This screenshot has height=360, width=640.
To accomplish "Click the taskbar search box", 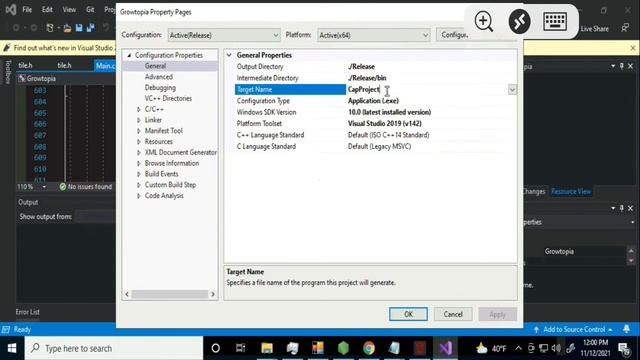I will (x=114, y=348).
